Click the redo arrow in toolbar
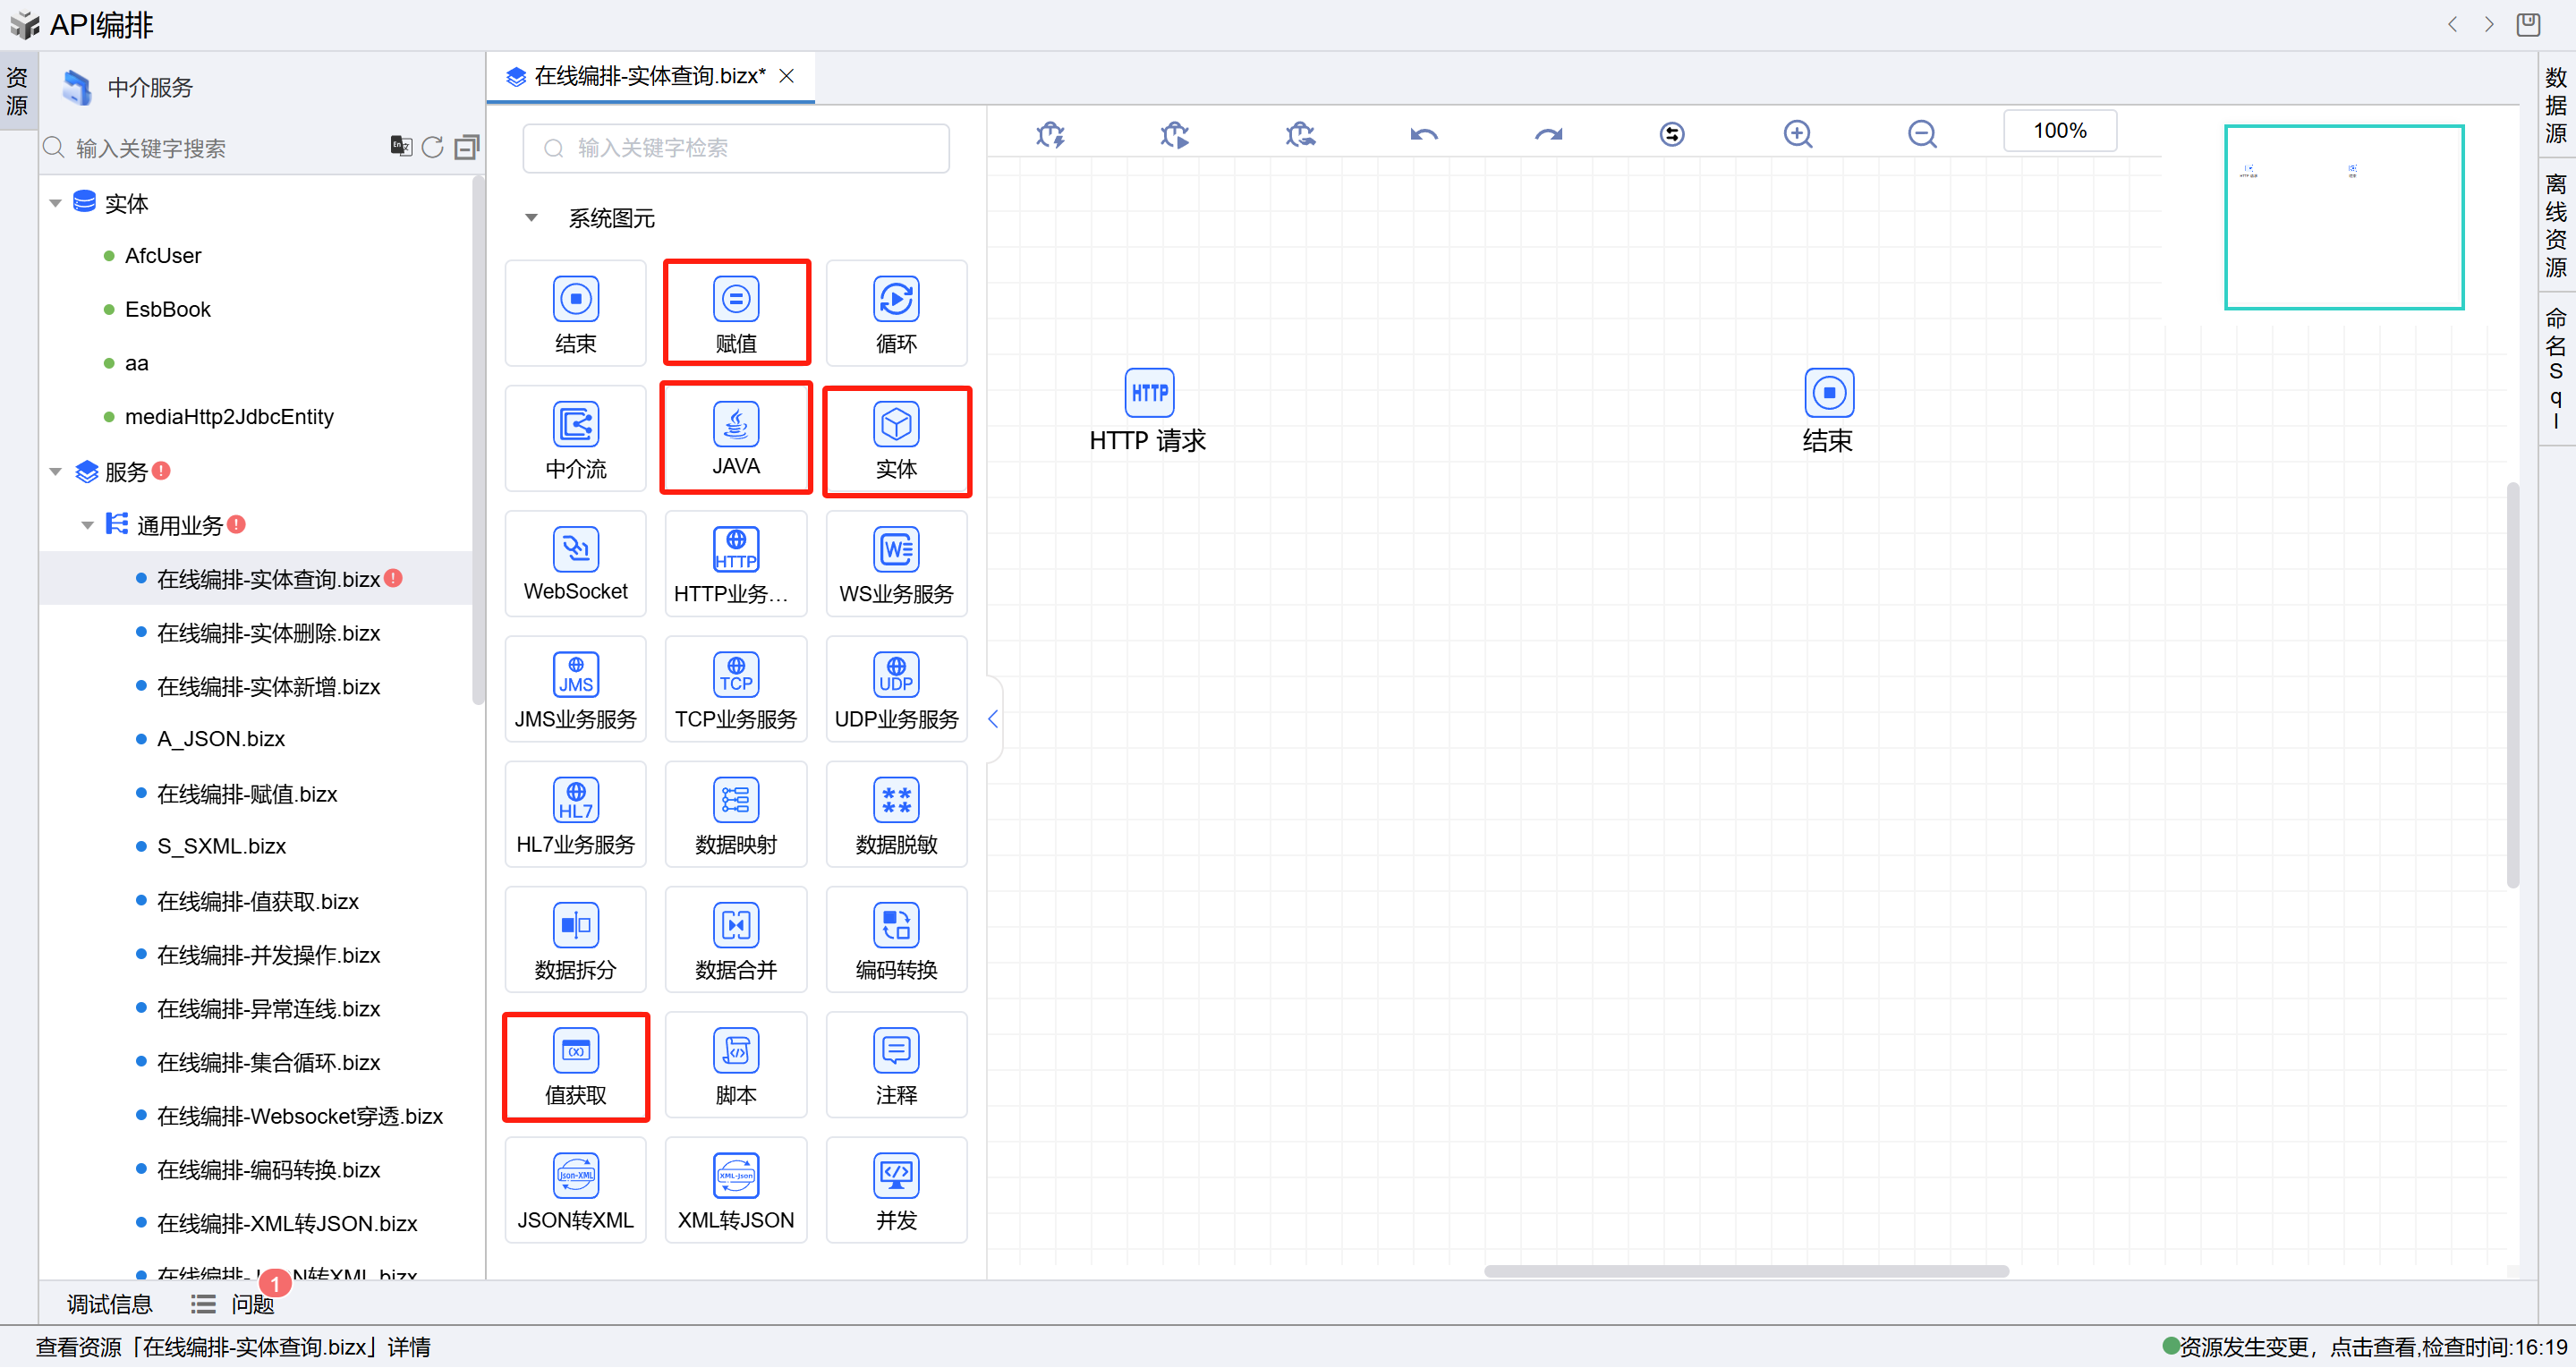This screenshot has width=2576, height=1368. tap(1548, 134)
